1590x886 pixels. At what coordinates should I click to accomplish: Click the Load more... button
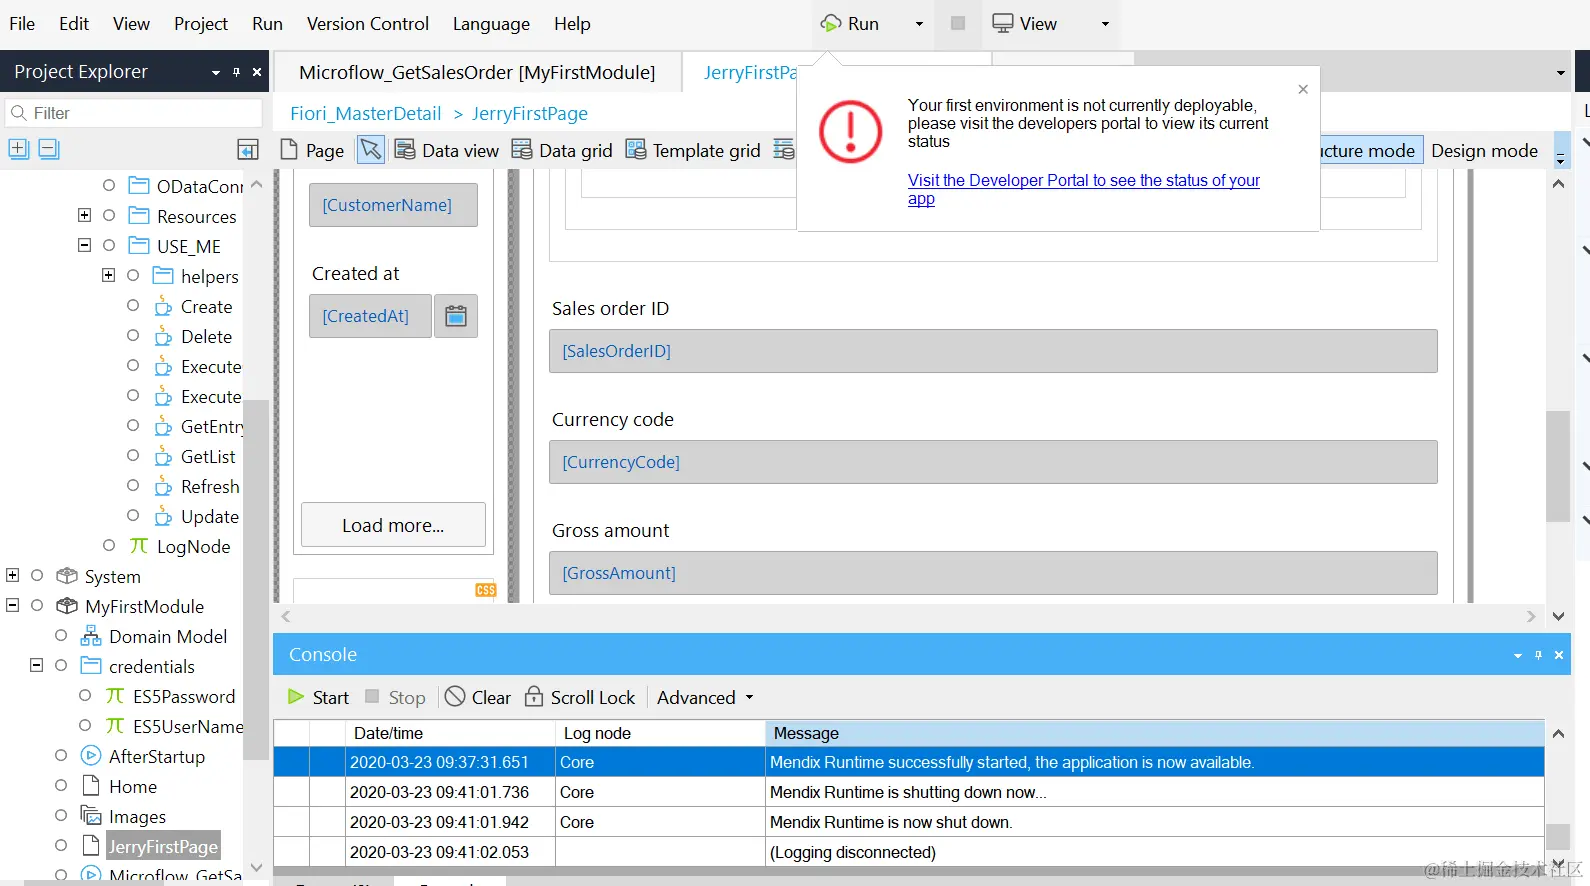click(393, 525)
